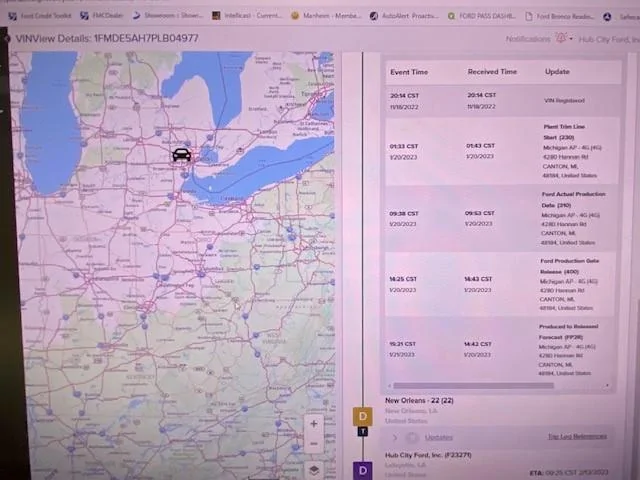The width and height of the screenshot is (640, 480).
Task: Expand the Updates section chevron
Action: click(x=395, y=438)
